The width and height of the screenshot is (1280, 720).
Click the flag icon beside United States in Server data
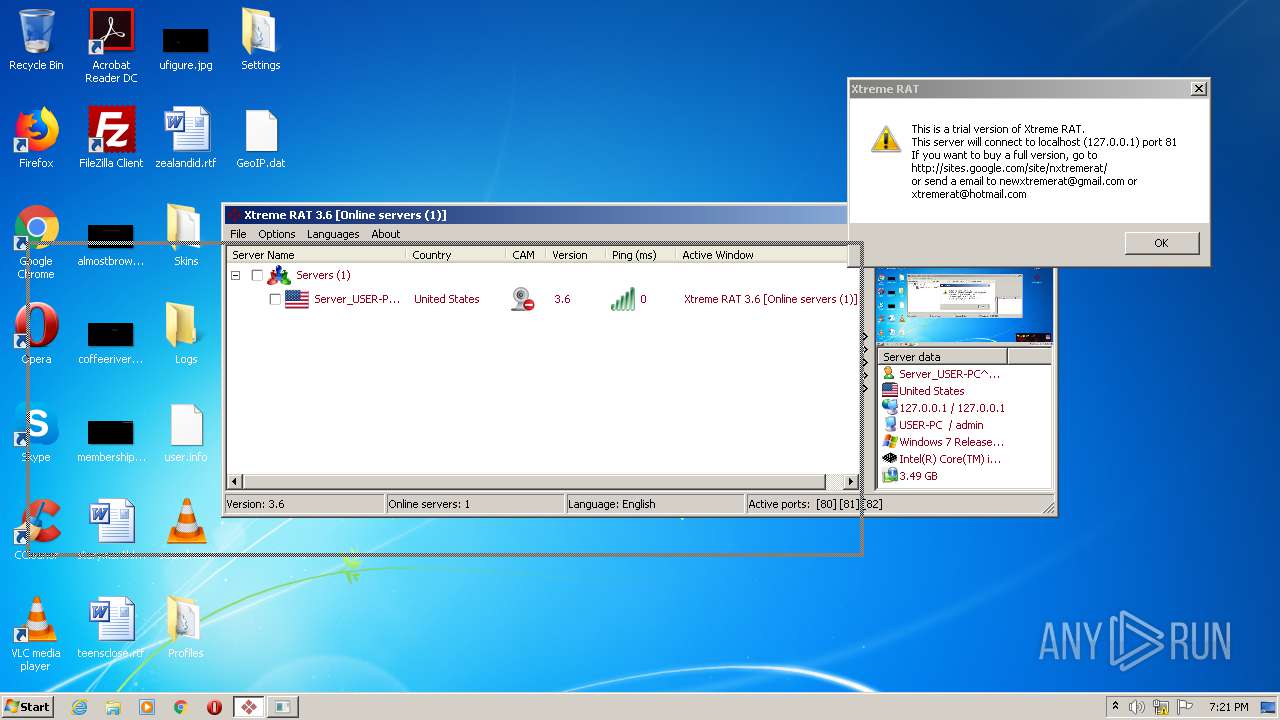coord(889,391)
